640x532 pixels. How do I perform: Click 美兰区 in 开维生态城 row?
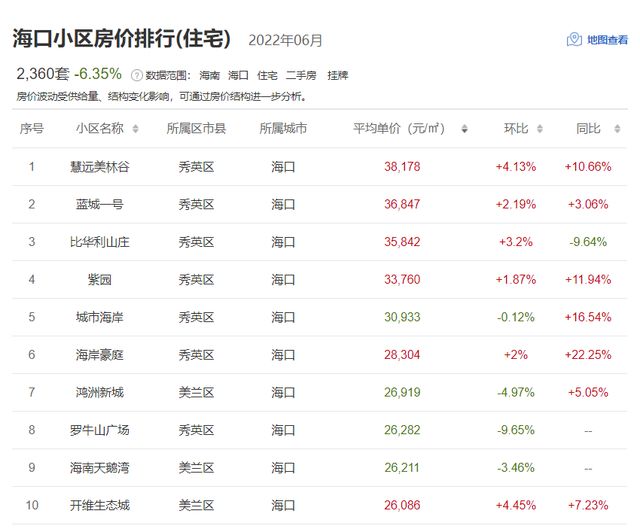(196, 505)
